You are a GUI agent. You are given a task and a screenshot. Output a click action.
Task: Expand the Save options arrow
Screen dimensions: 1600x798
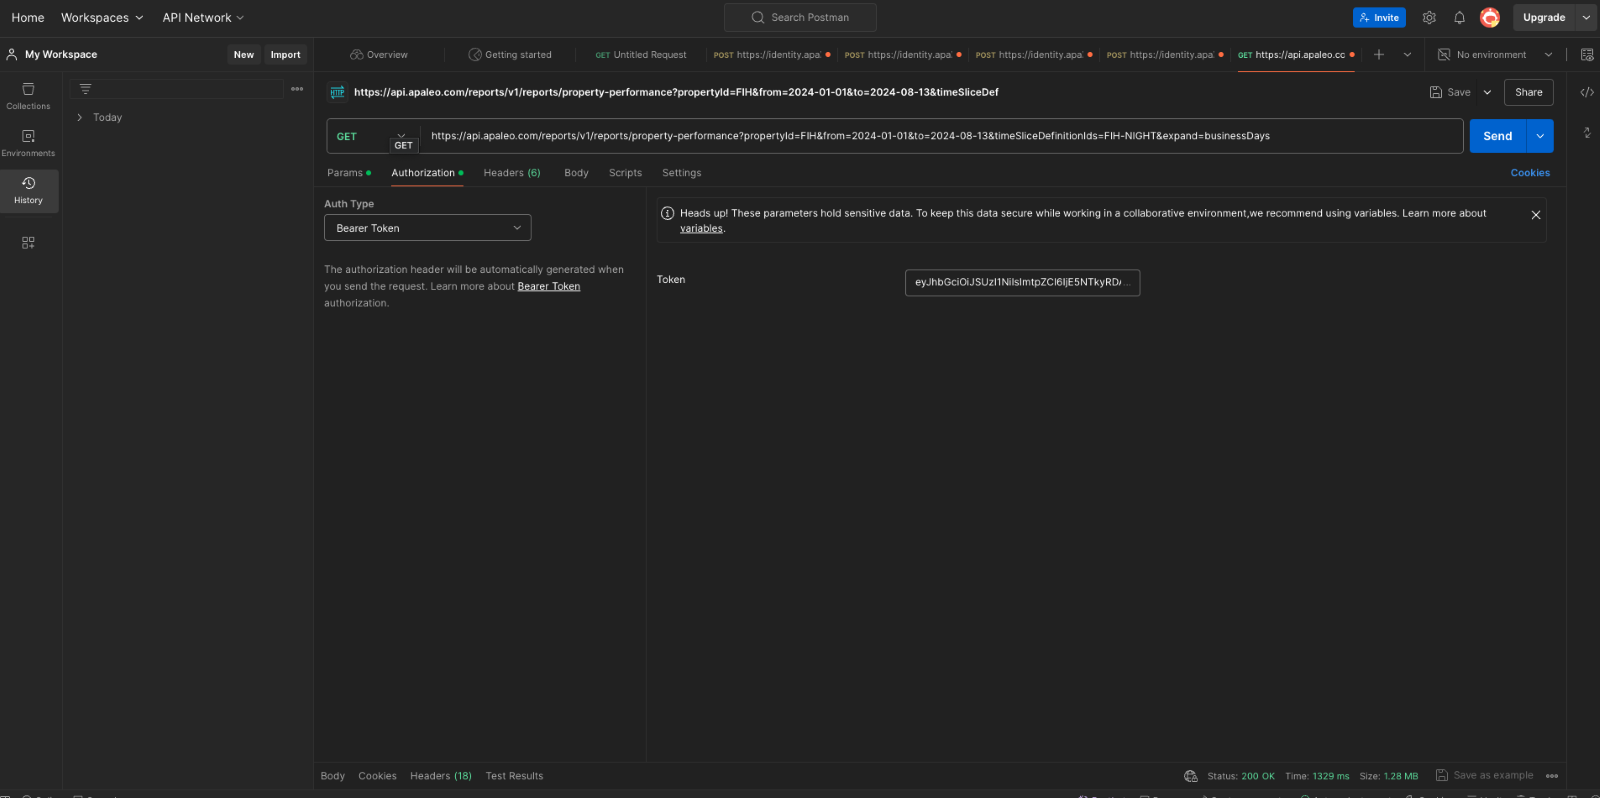[x=1487, y=92]
